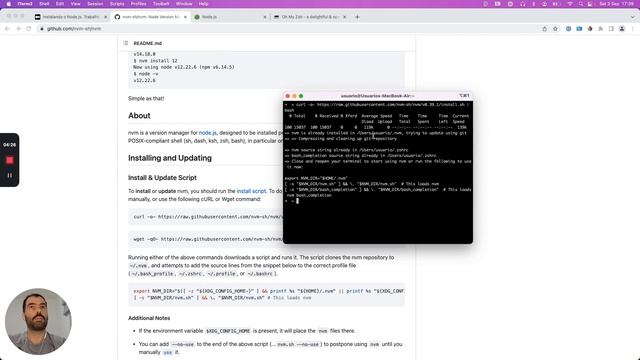The image size is (640, 360).
Task: Open a new browser tab
Action: click(x=357, y=17)
